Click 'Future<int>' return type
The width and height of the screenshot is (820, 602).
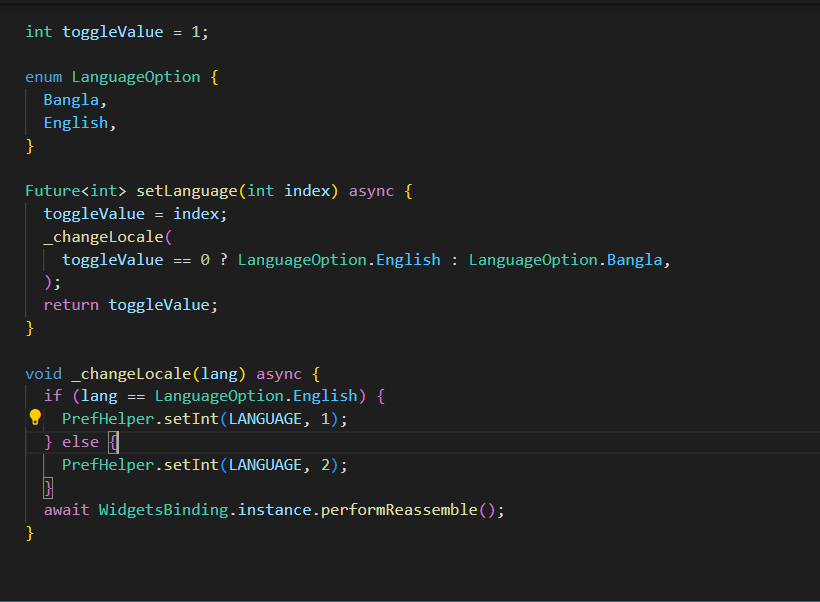pyautogui.click(x=76, y=191)
